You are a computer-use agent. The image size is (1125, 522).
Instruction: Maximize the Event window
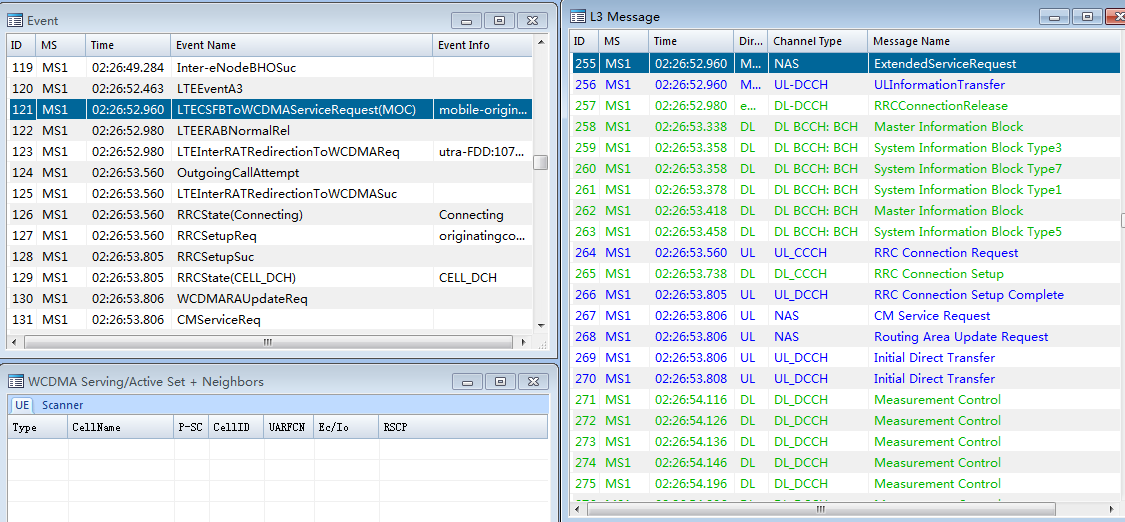tap(499, 21)
